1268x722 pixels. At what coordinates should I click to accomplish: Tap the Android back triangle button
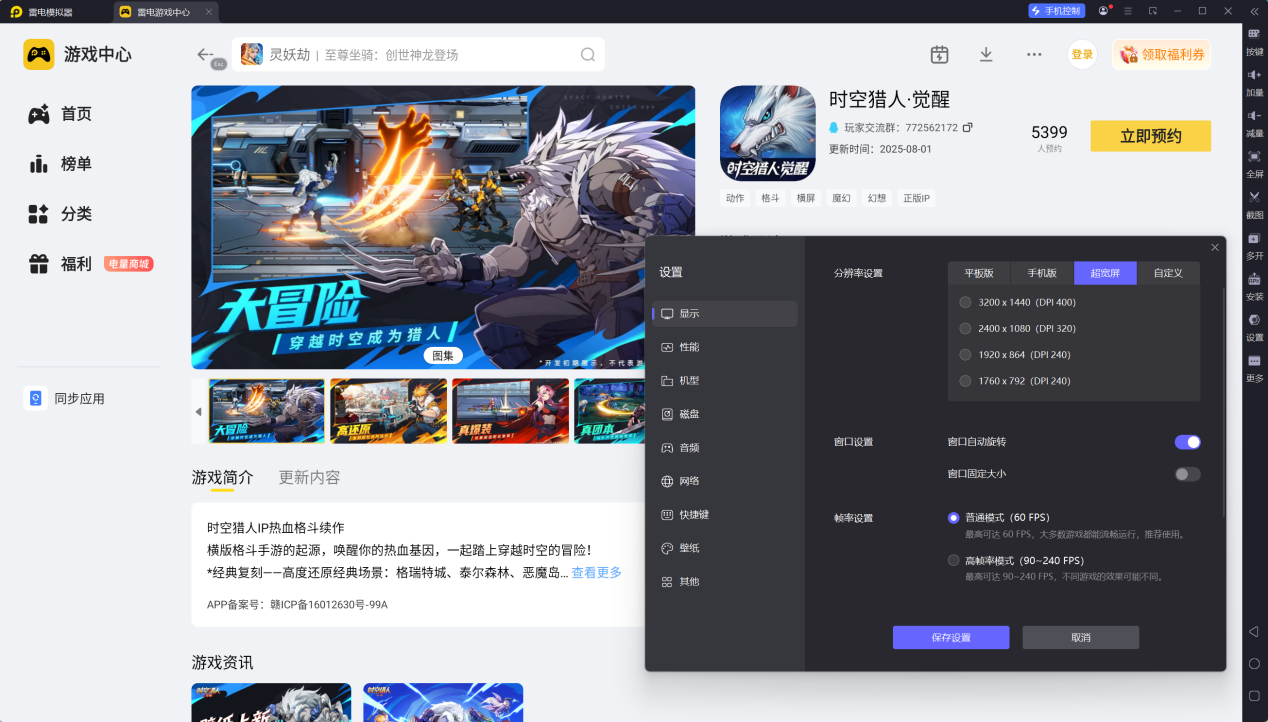[1254, 631]
